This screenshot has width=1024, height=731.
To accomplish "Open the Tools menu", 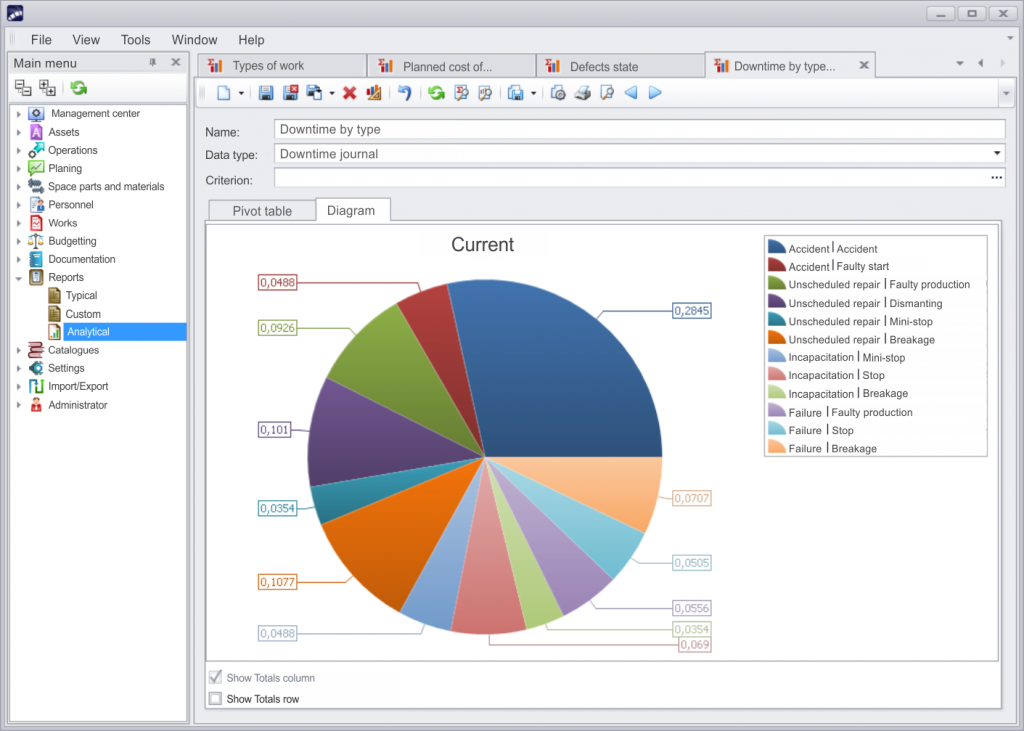I will click(x=135, y=39).
